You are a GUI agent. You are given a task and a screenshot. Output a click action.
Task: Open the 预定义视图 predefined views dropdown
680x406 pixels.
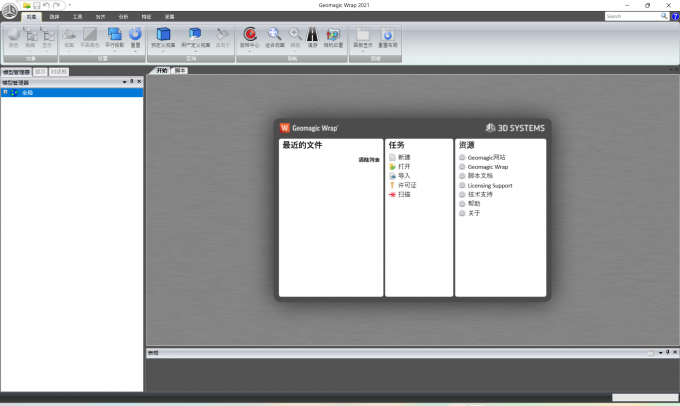click(x=163, y=51)
